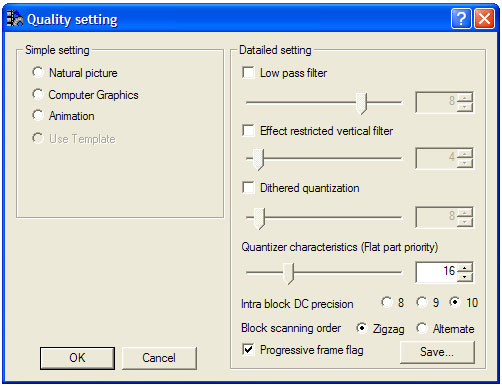This screenshot has height=387, width=502.
Task: Select the Natural picture option
Action: click(x=38, y=72)
